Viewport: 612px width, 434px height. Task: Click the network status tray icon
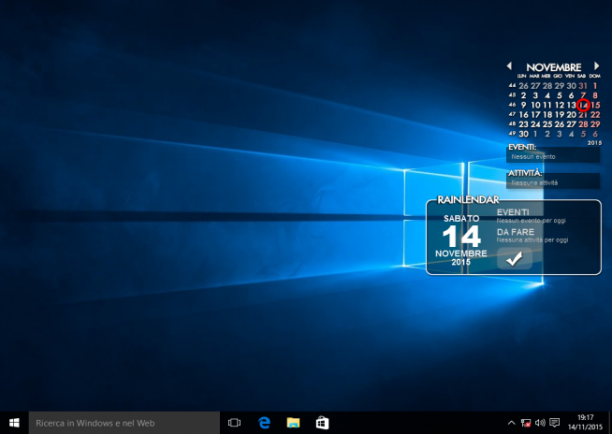pos(526,423)
